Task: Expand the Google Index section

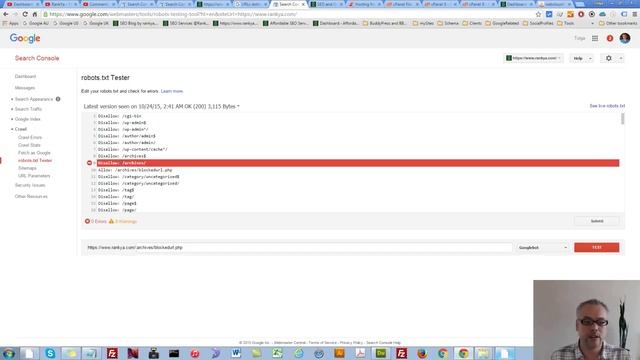Action: pyautogui.click(x=27, y=119)
